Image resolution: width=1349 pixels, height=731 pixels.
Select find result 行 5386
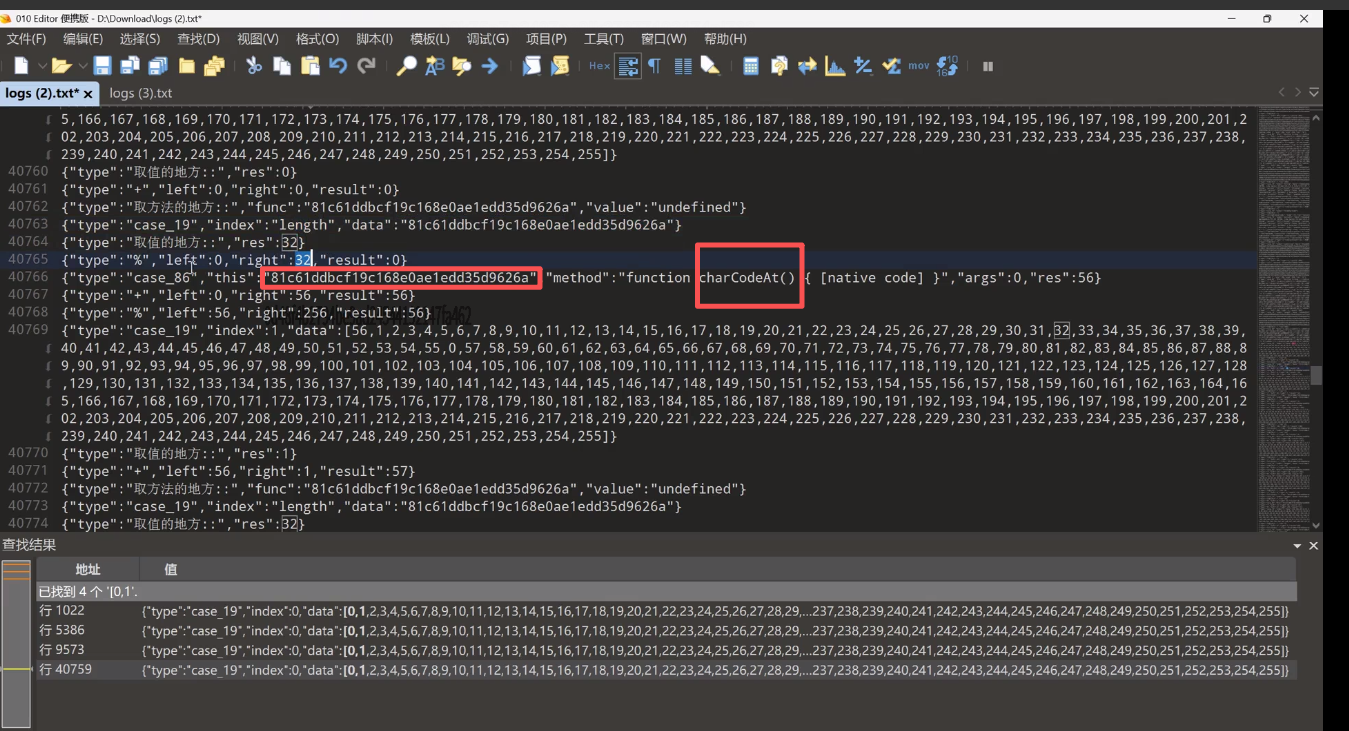(666, 630)
